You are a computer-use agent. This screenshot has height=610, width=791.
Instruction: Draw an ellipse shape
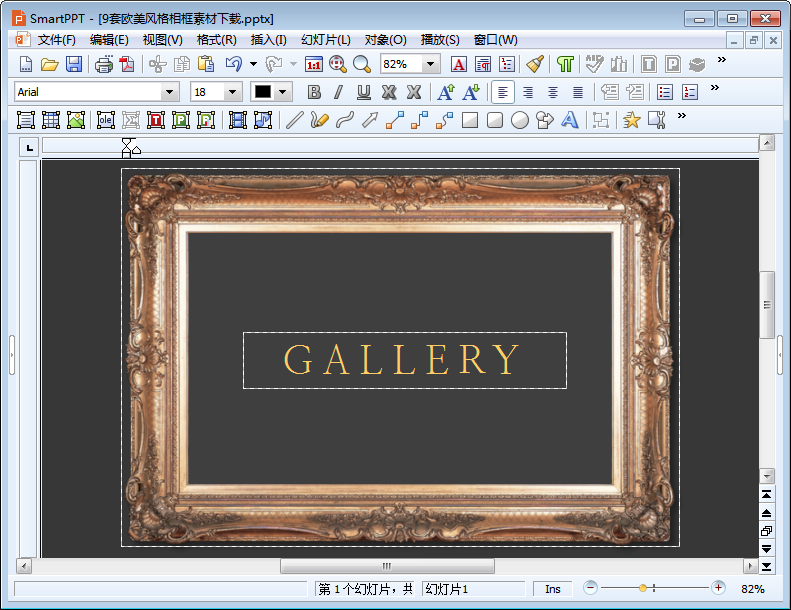coord(520,120)
